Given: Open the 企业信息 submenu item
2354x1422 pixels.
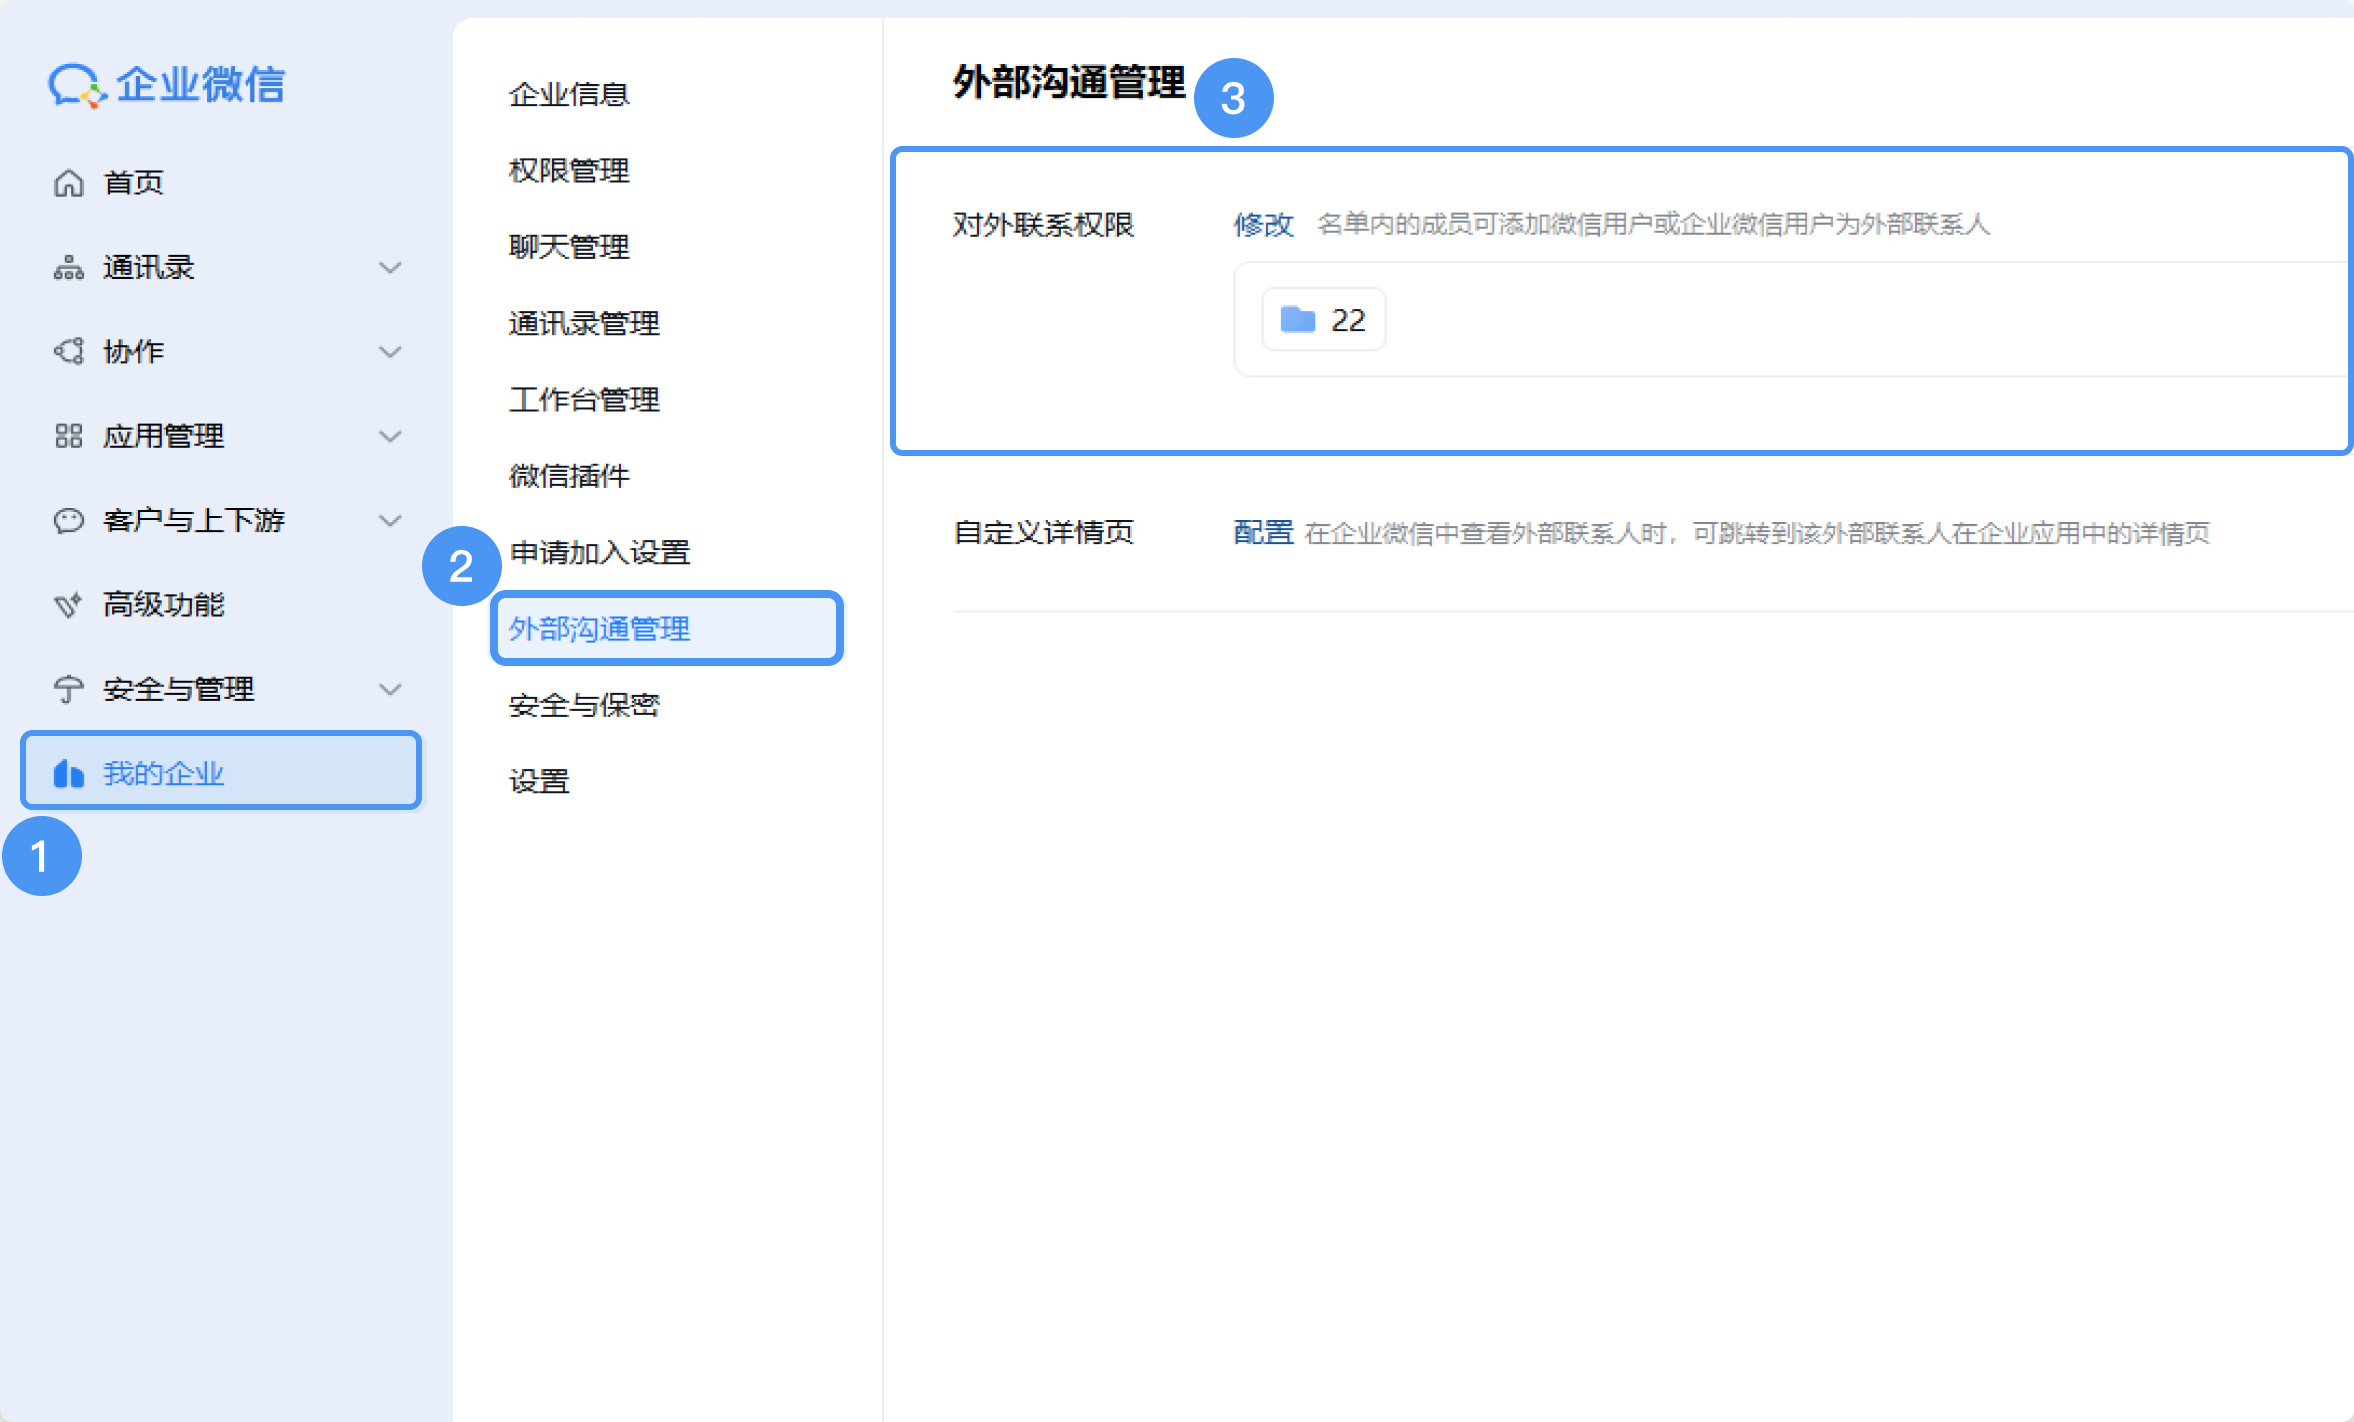Looking at the screenshot, I should tap(569, 95).
